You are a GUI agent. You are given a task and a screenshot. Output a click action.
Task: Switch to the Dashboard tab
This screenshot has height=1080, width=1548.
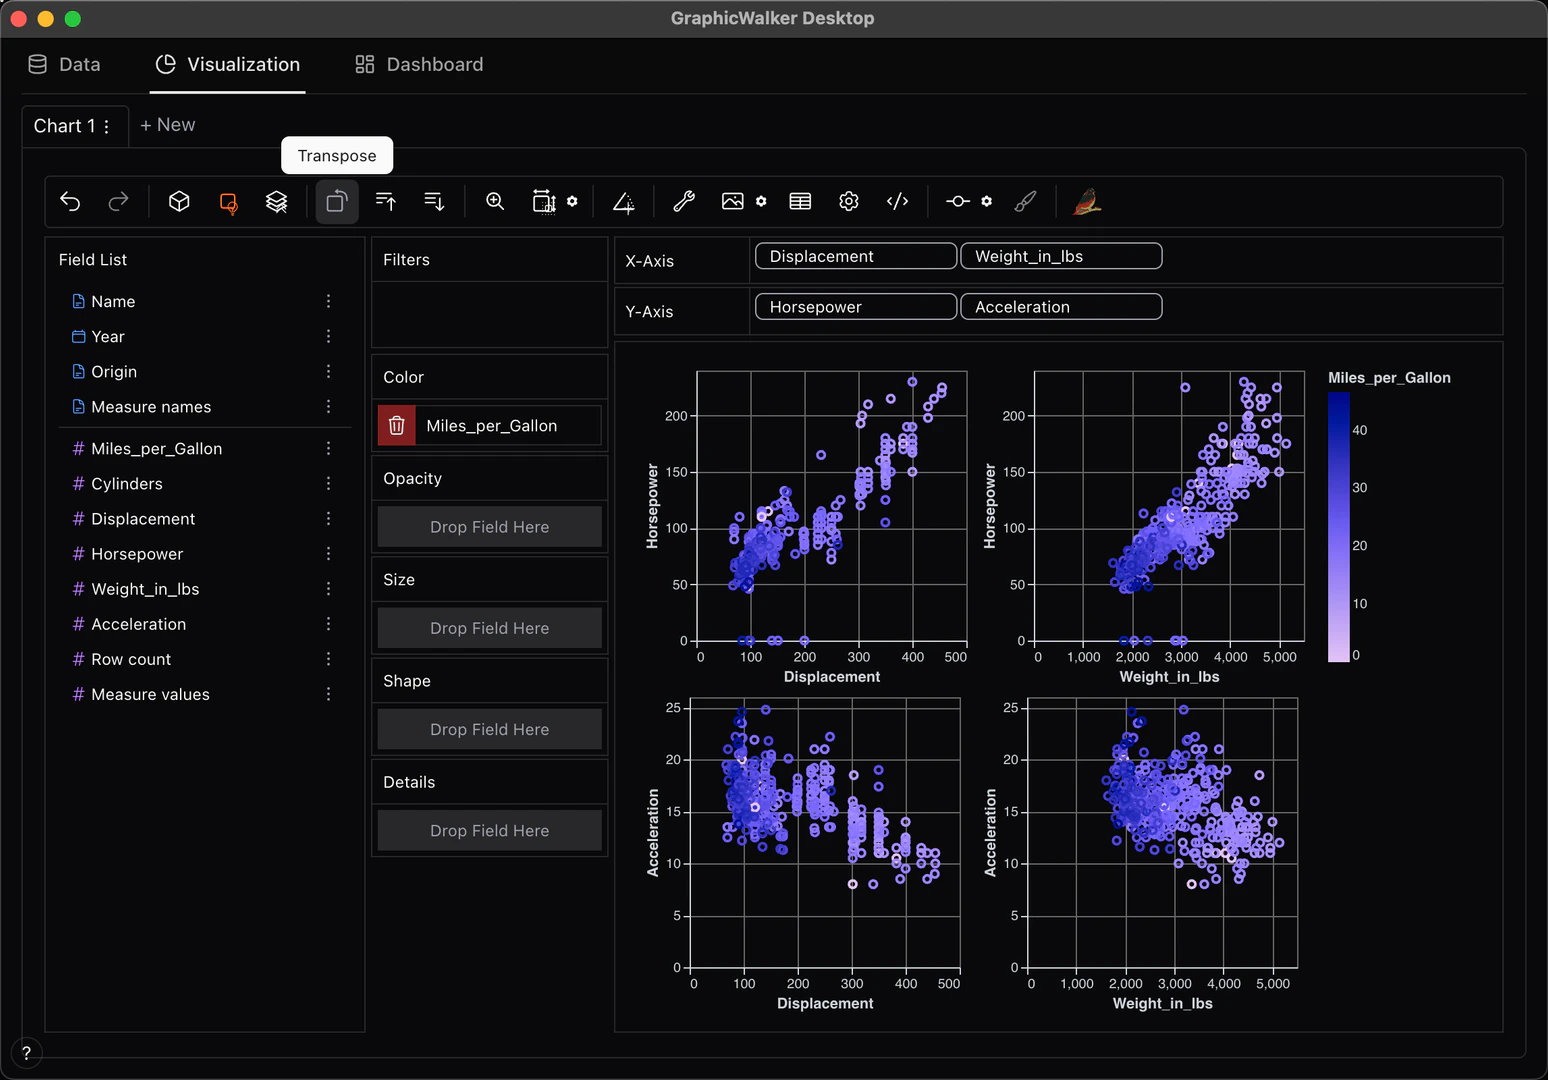tap(418, 64)
